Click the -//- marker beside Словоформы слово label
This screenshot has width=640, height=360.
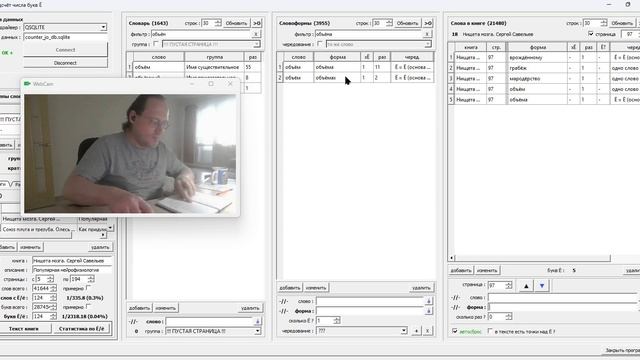click(x=284, y=301)
